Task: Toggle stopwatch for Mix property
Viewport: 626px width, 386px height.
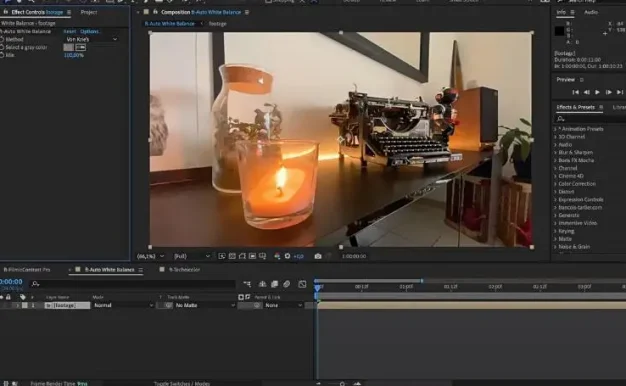Action: coord(2,55)
